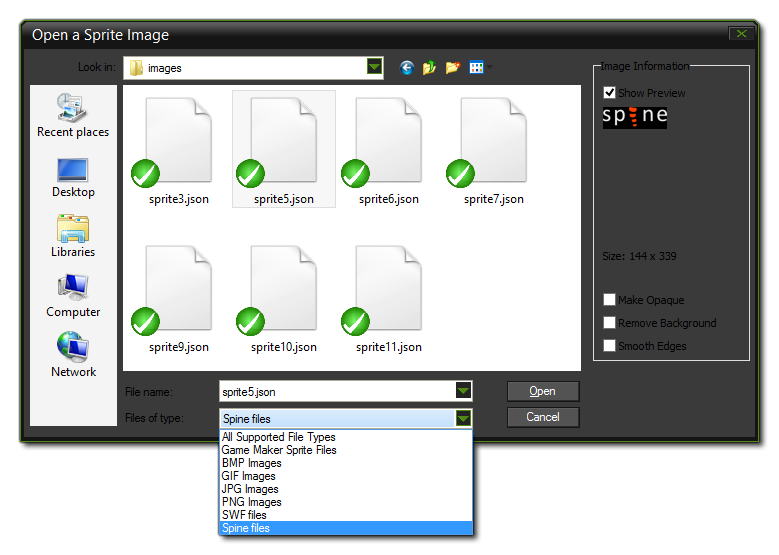Expand the Look in folder dropdown
Screen dimensions: 779x555
click(374, 68)
